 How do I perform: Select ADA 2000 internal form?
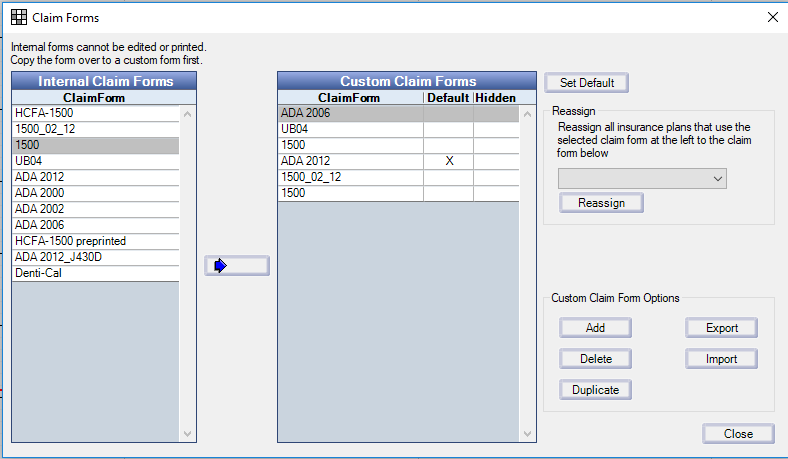[x=95, y=193]
